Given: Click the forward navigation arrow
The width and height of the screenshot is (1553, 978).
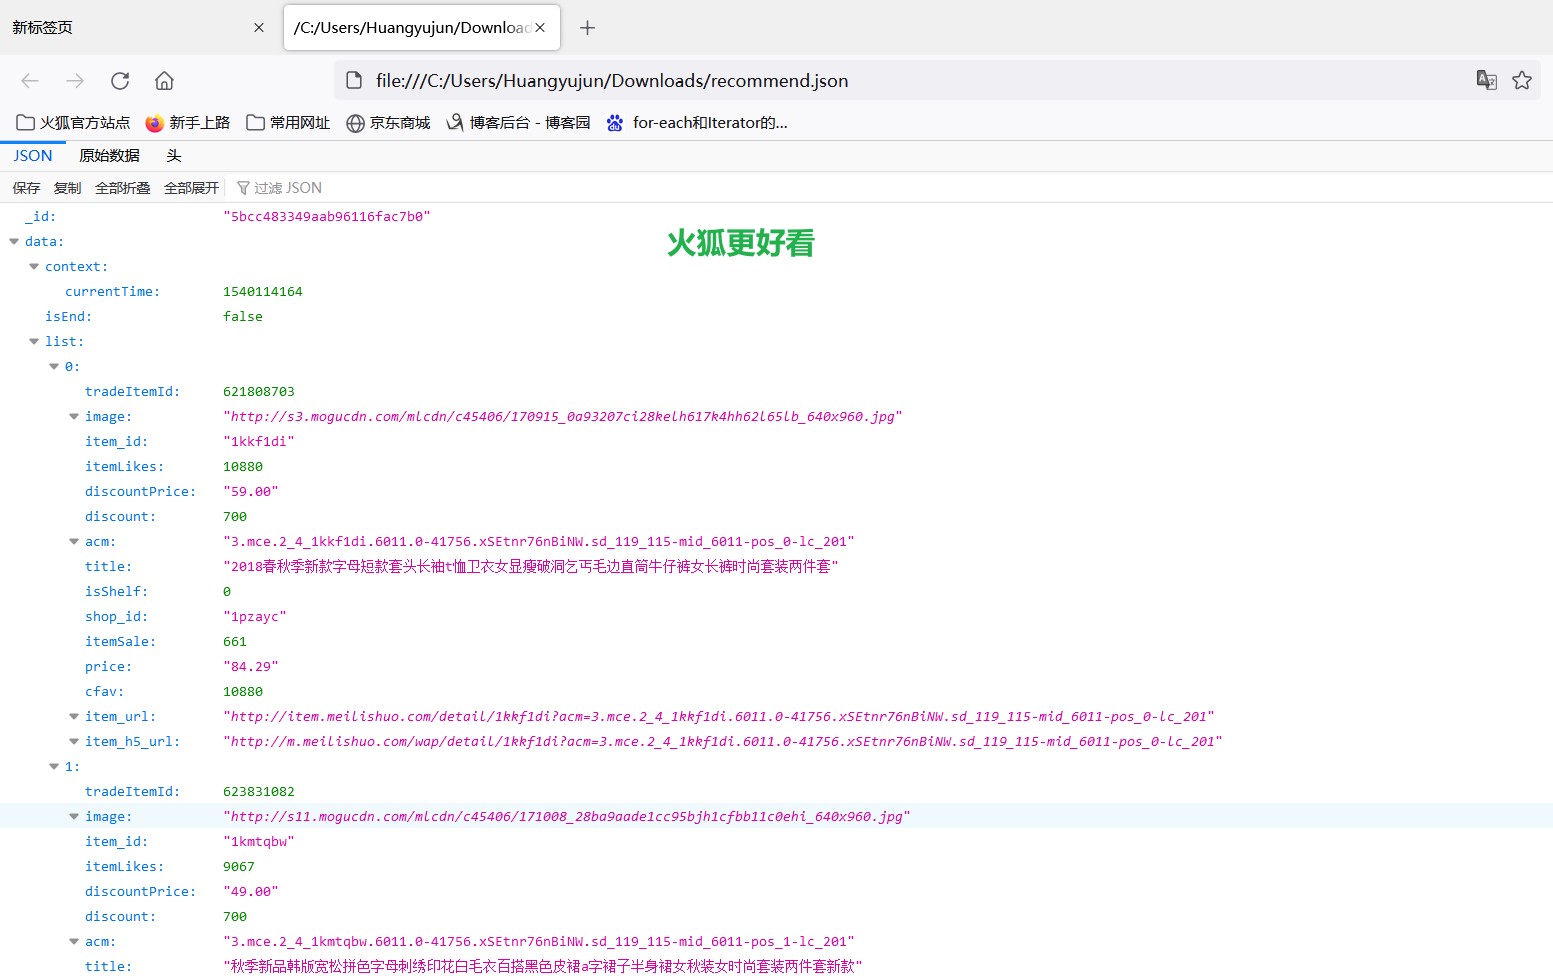Looking at the screenshot, I should [x=75, y=81].
